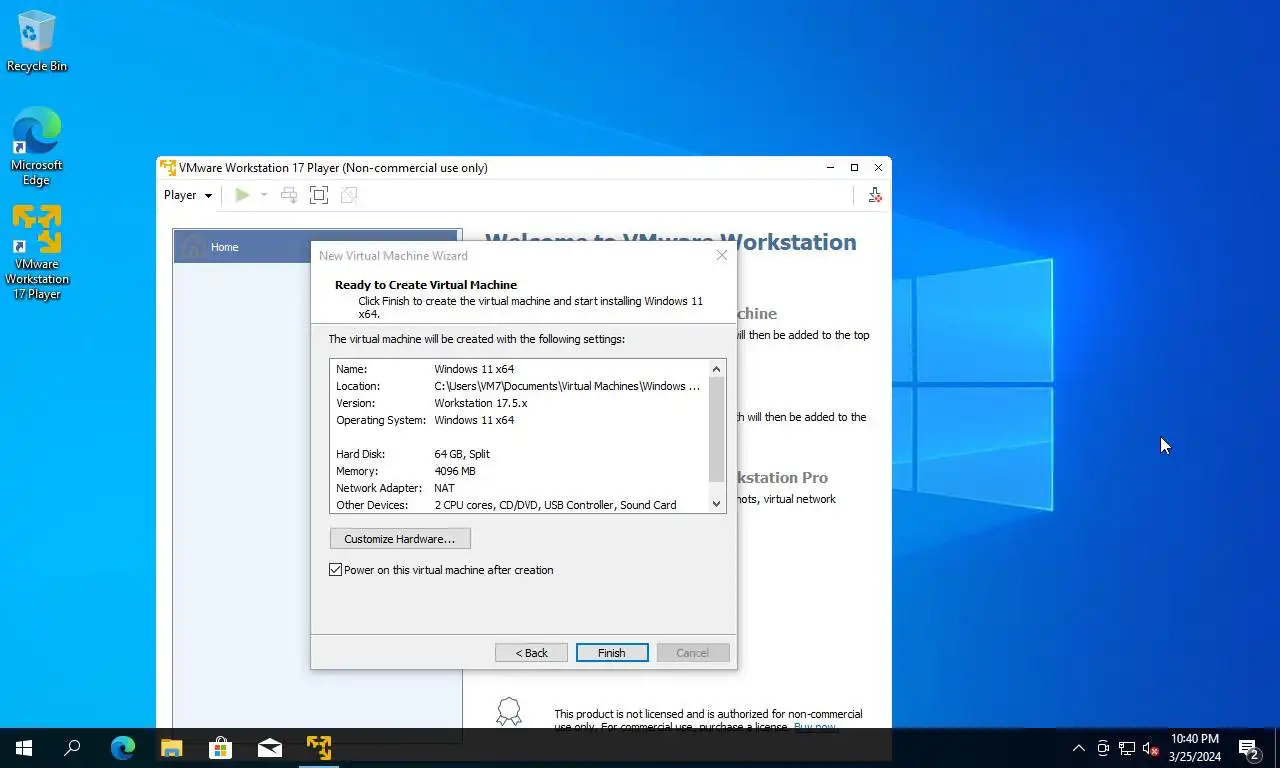Minimize the VMware Player window

(830, 168)
